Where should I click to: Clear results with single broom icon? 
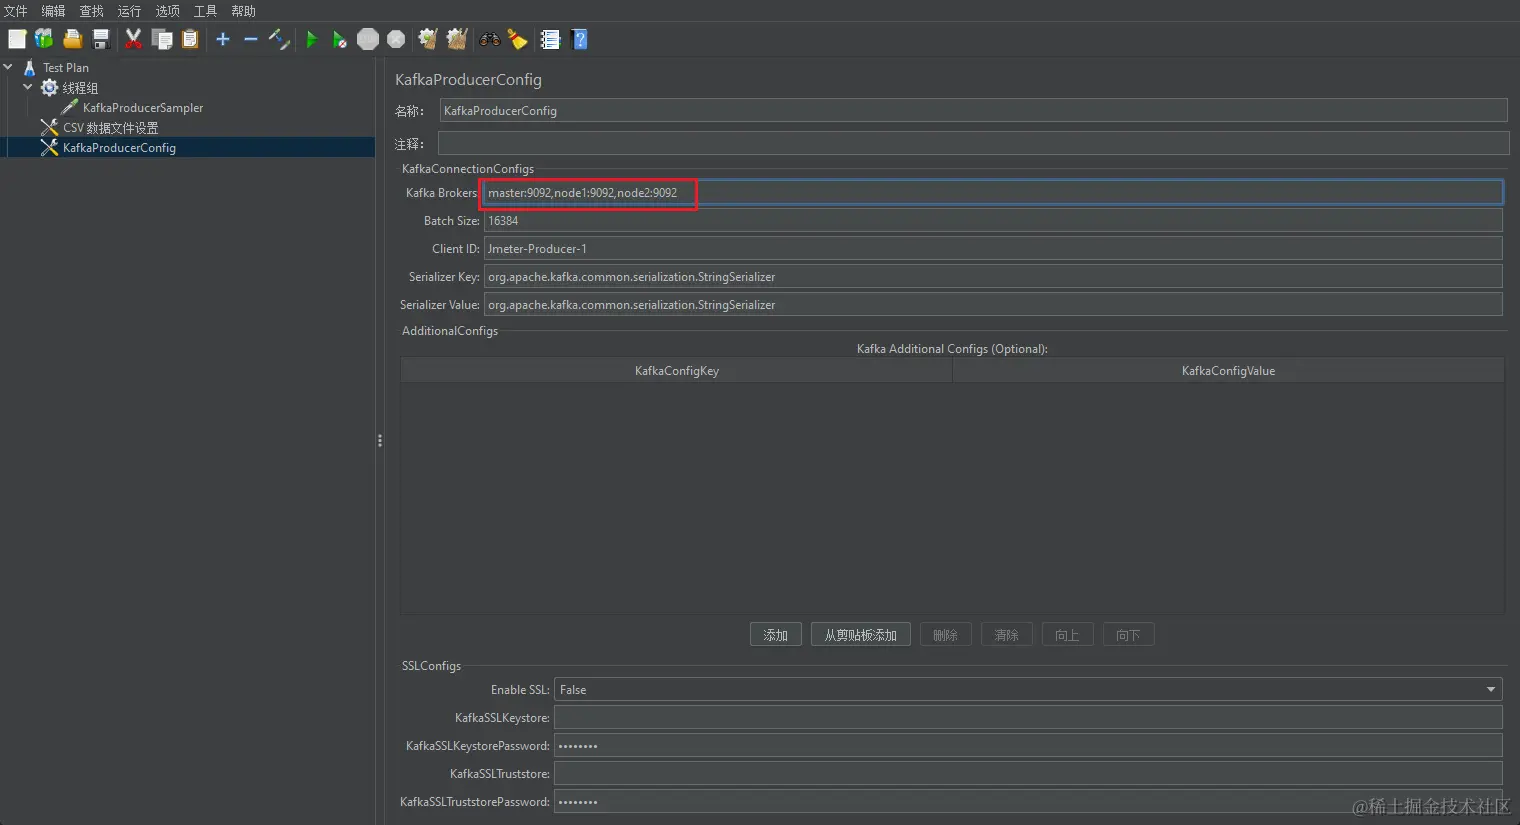[x=428, y=39]
